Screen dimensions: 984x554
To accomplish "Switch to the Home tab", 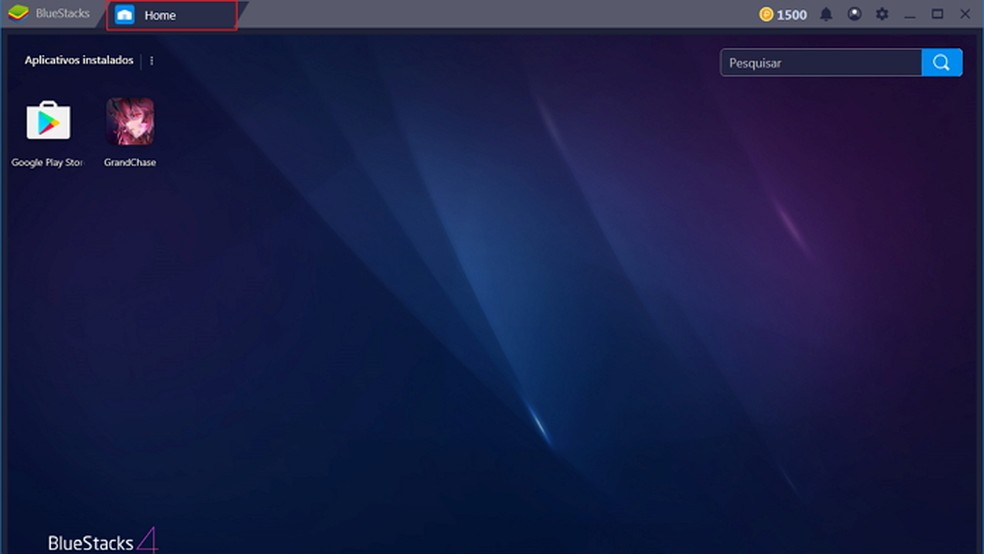I will [x=171, y=15].
